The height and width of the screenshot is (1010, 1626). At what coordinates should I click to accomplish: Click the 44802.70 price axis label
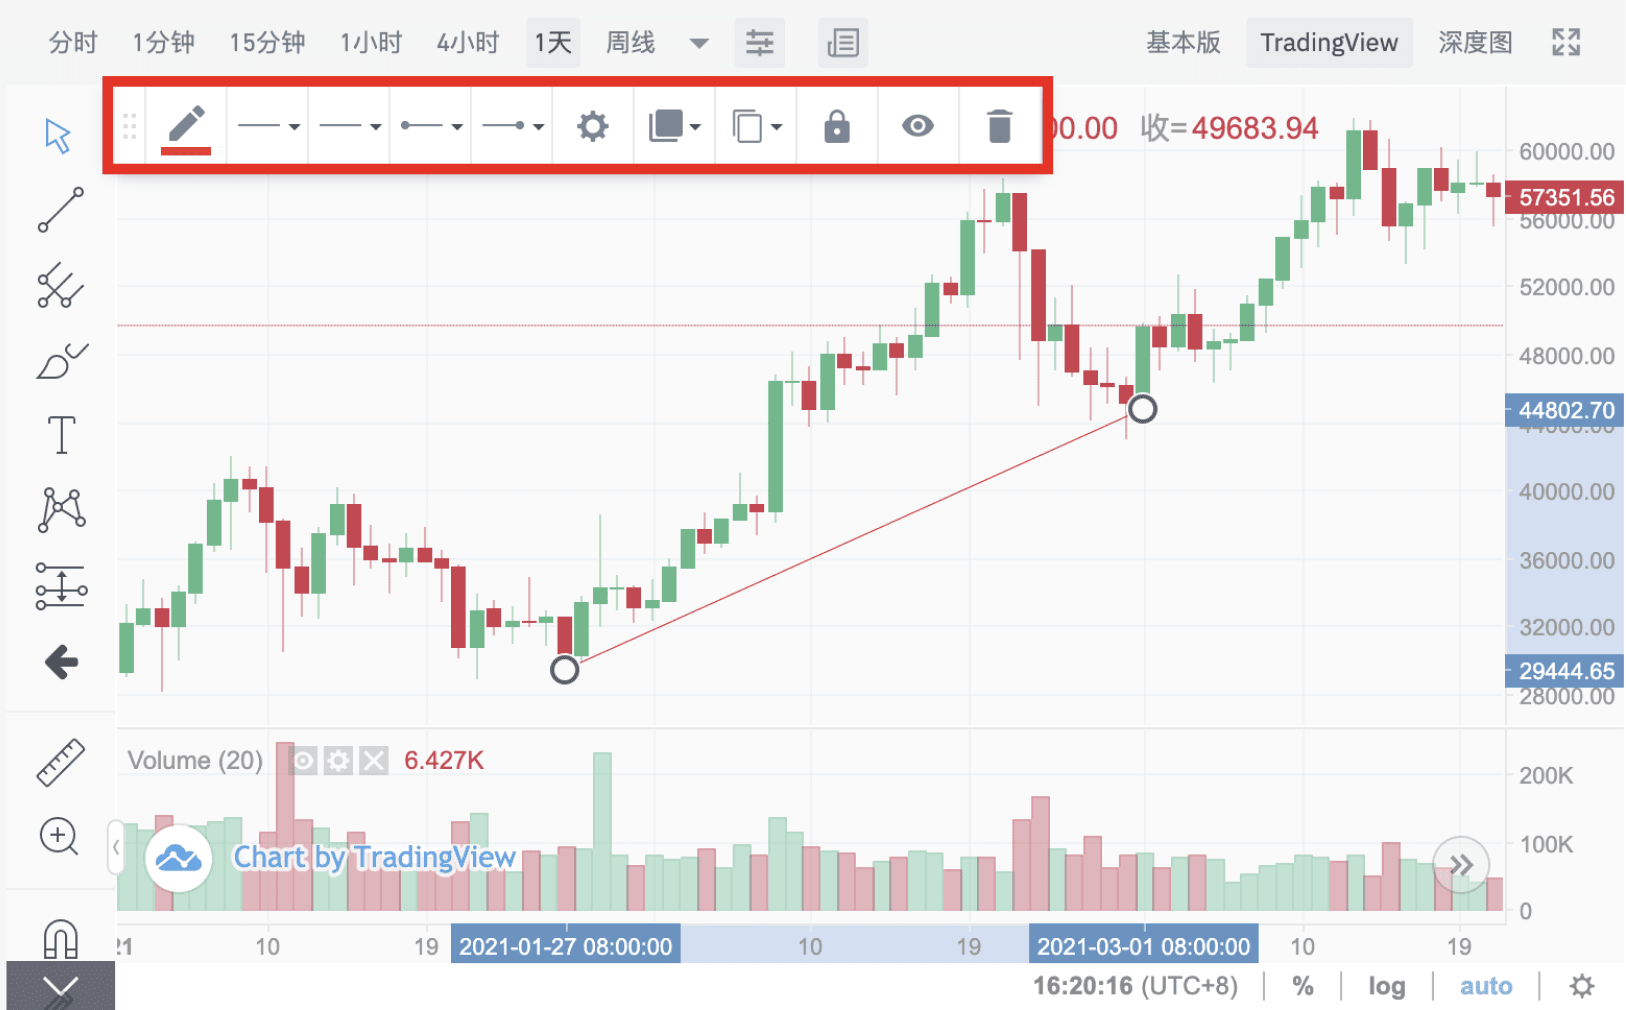pos(1565,410)
